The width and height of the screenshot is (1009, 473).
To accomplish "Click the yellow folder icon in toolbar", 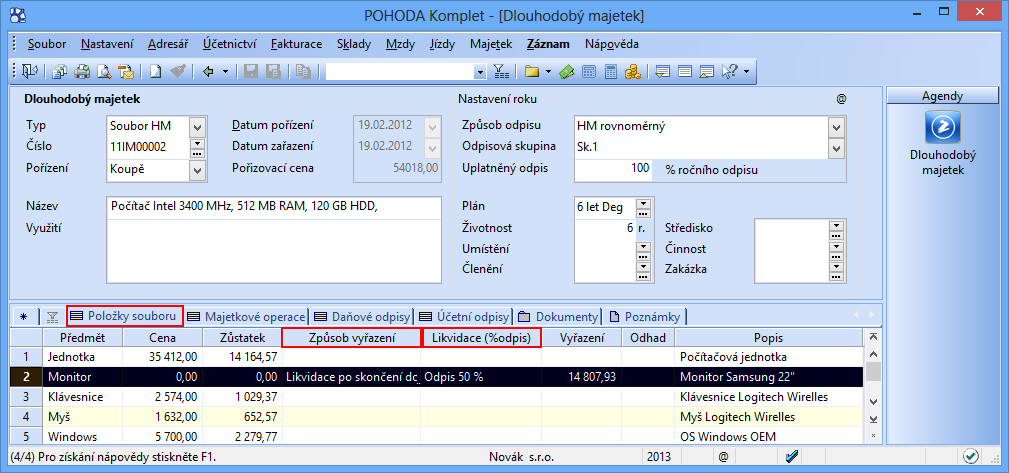I will click(531, 71).
